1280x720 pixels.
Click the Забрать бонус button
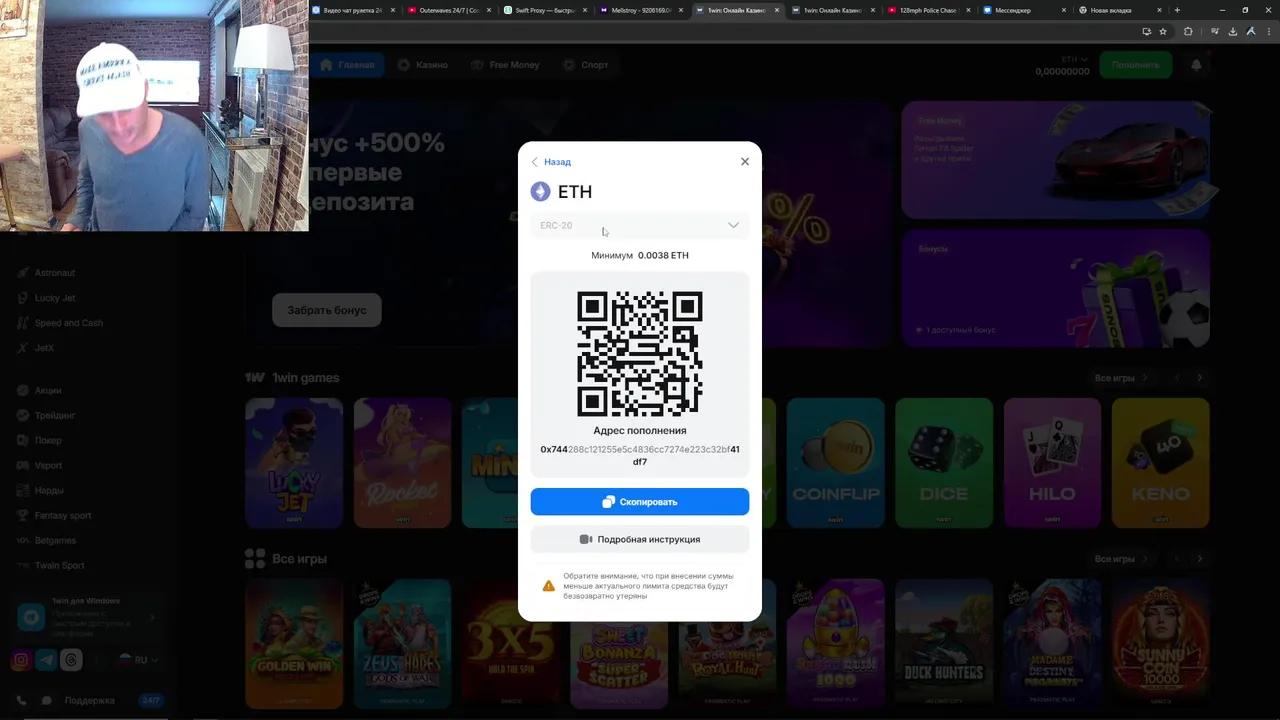pos(327,310)
